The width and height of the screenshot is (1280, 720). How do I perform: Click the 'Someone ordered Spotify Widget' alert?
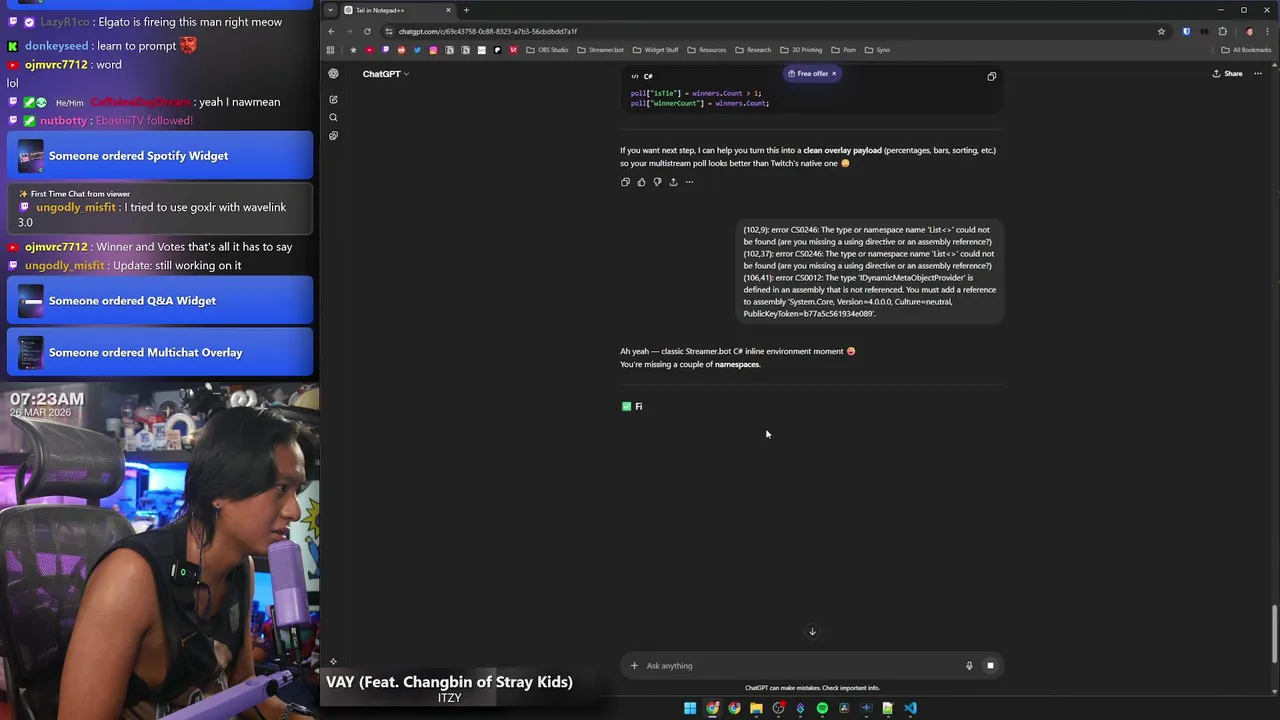tap(160, 156)
